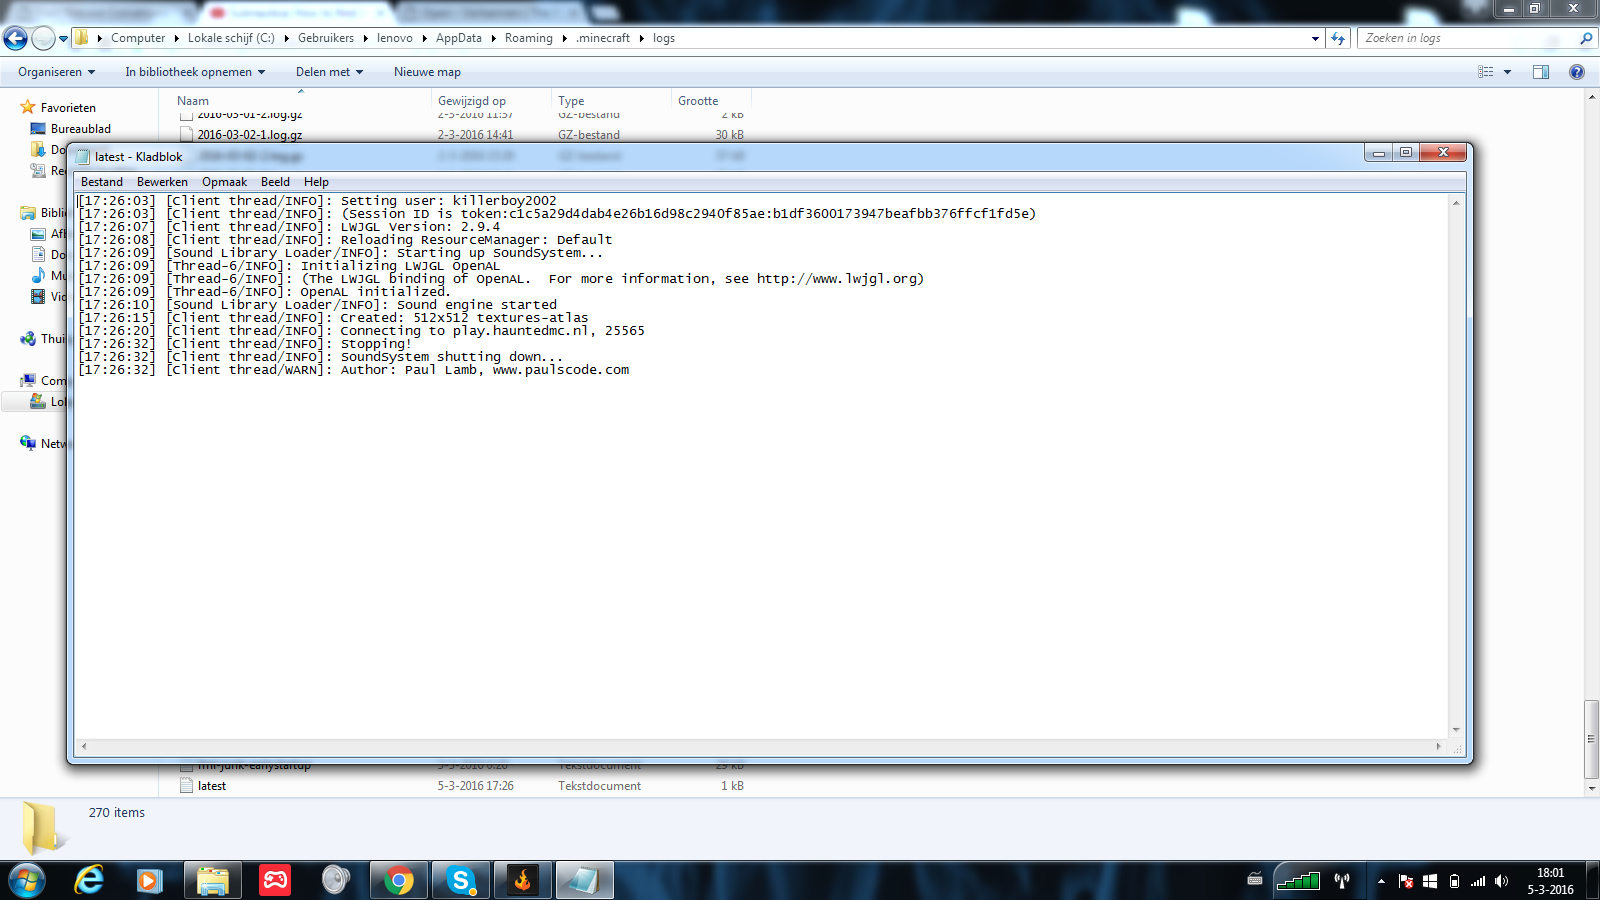Click the volume speaker tray icon
This screenshot has width=1600, height=900.
tap(1501, 881)
